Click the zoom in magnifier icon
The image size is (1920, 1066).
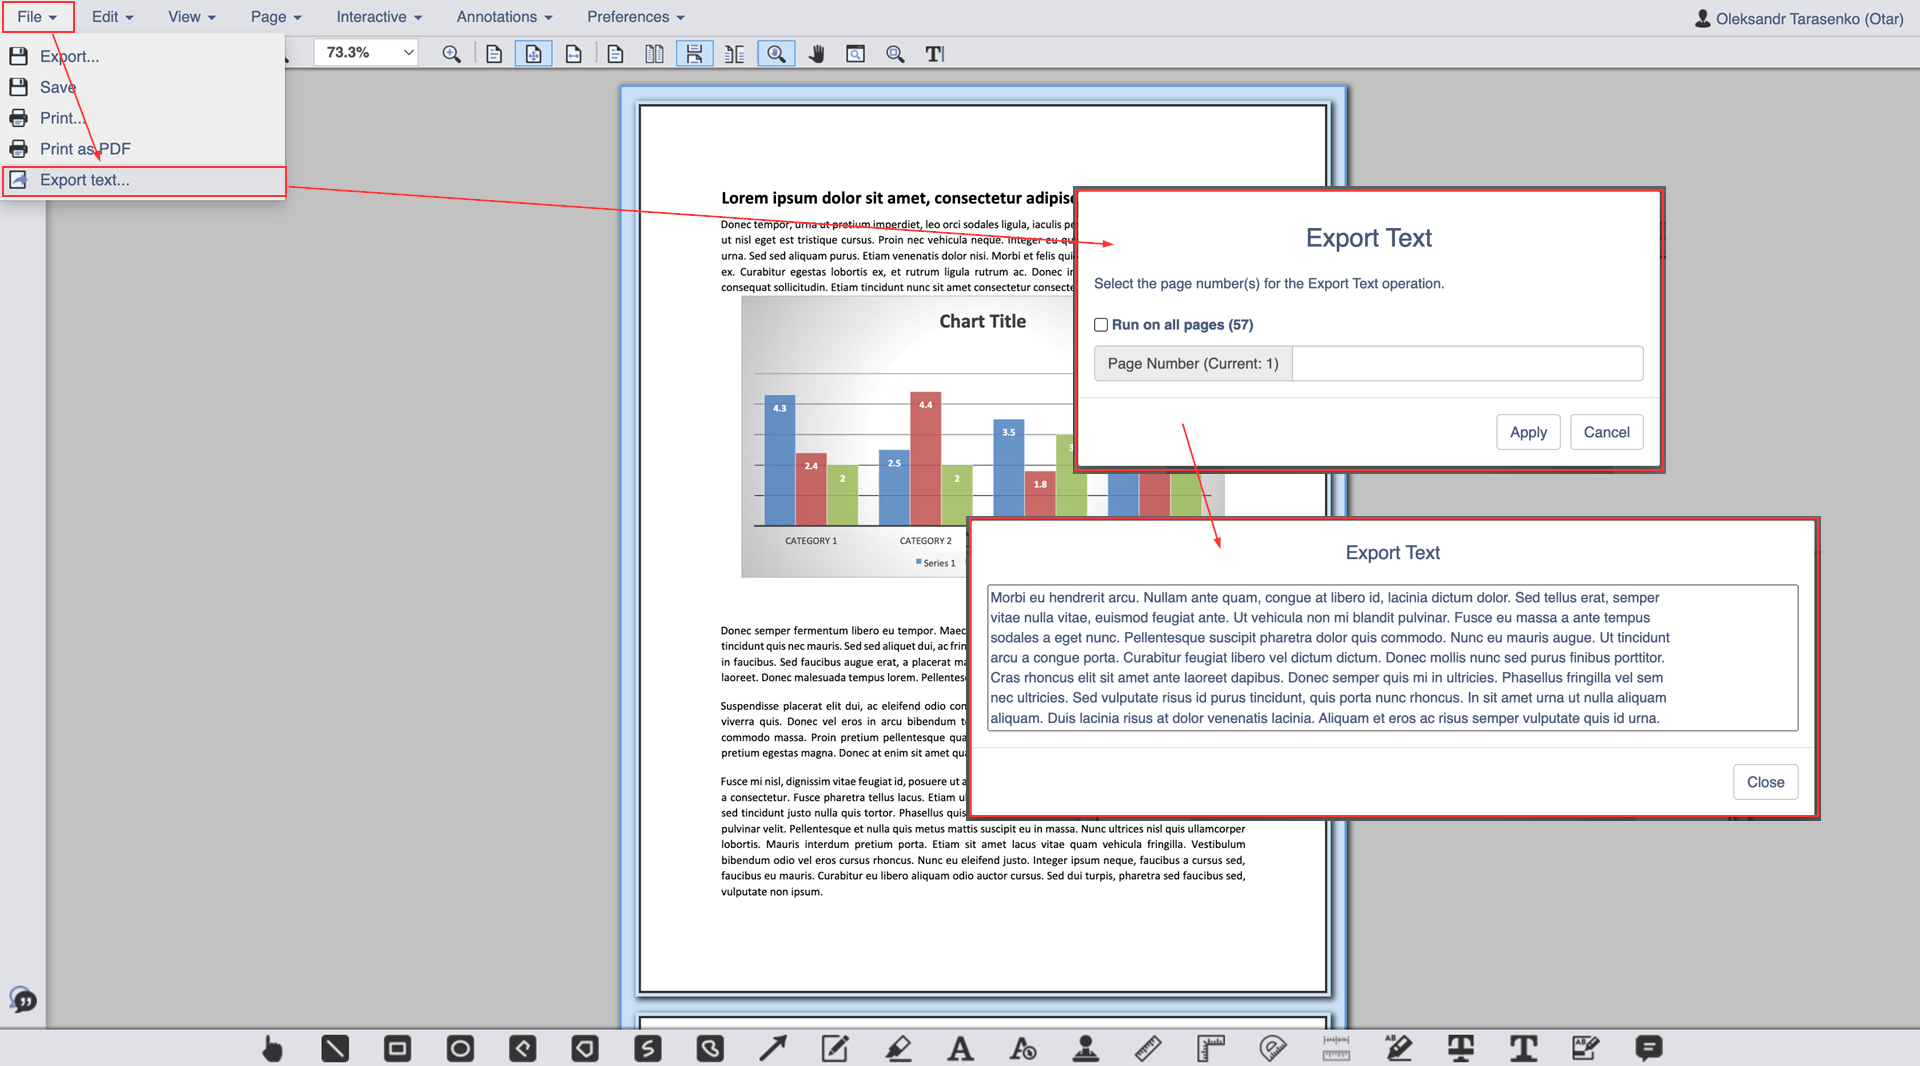452,54
